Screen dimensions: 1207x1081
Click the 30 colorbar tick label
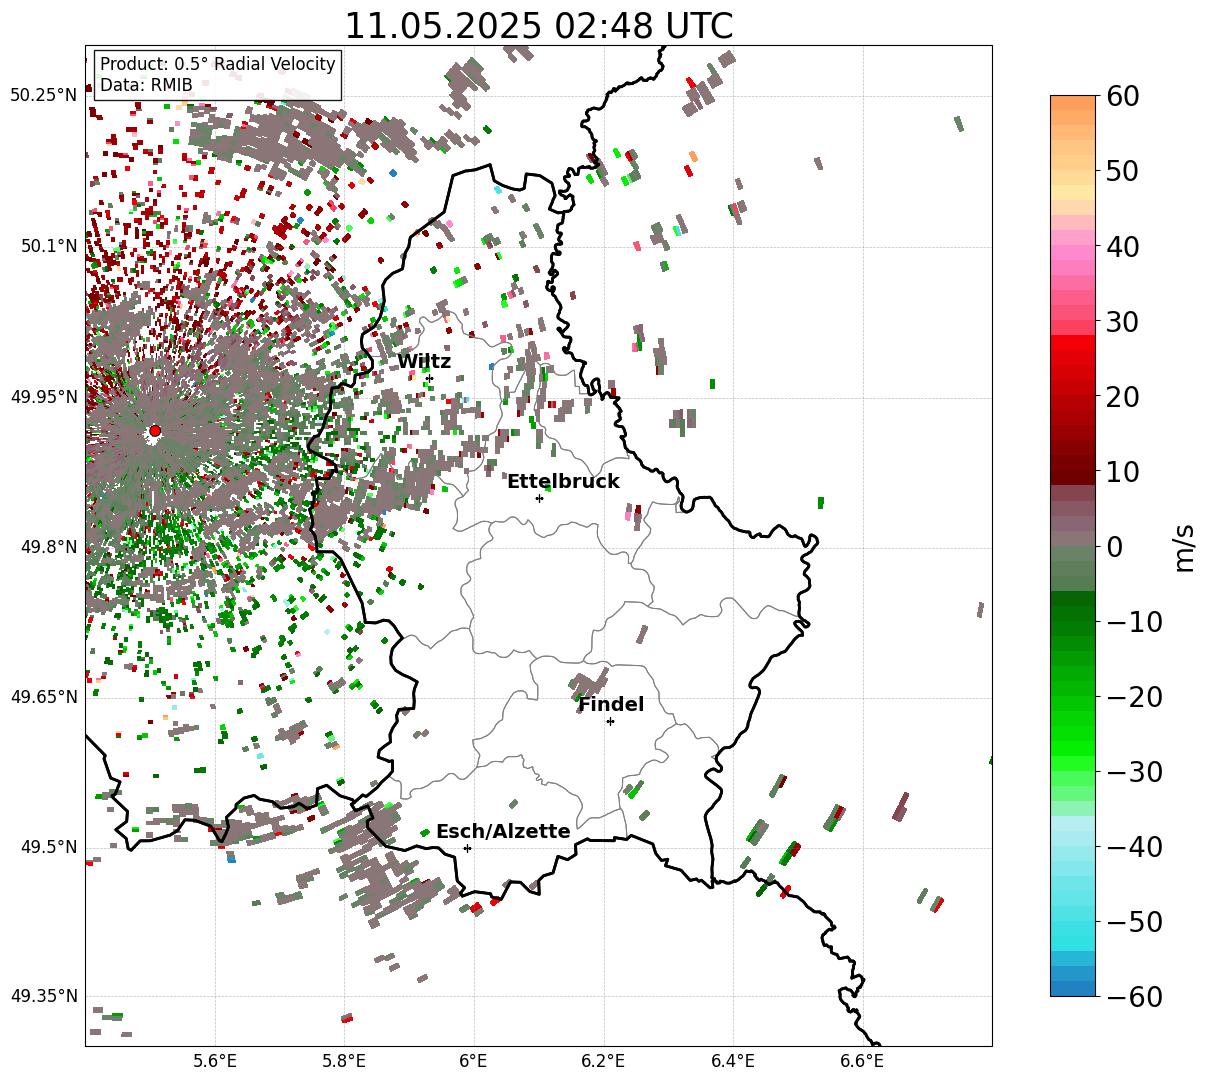1122,321
